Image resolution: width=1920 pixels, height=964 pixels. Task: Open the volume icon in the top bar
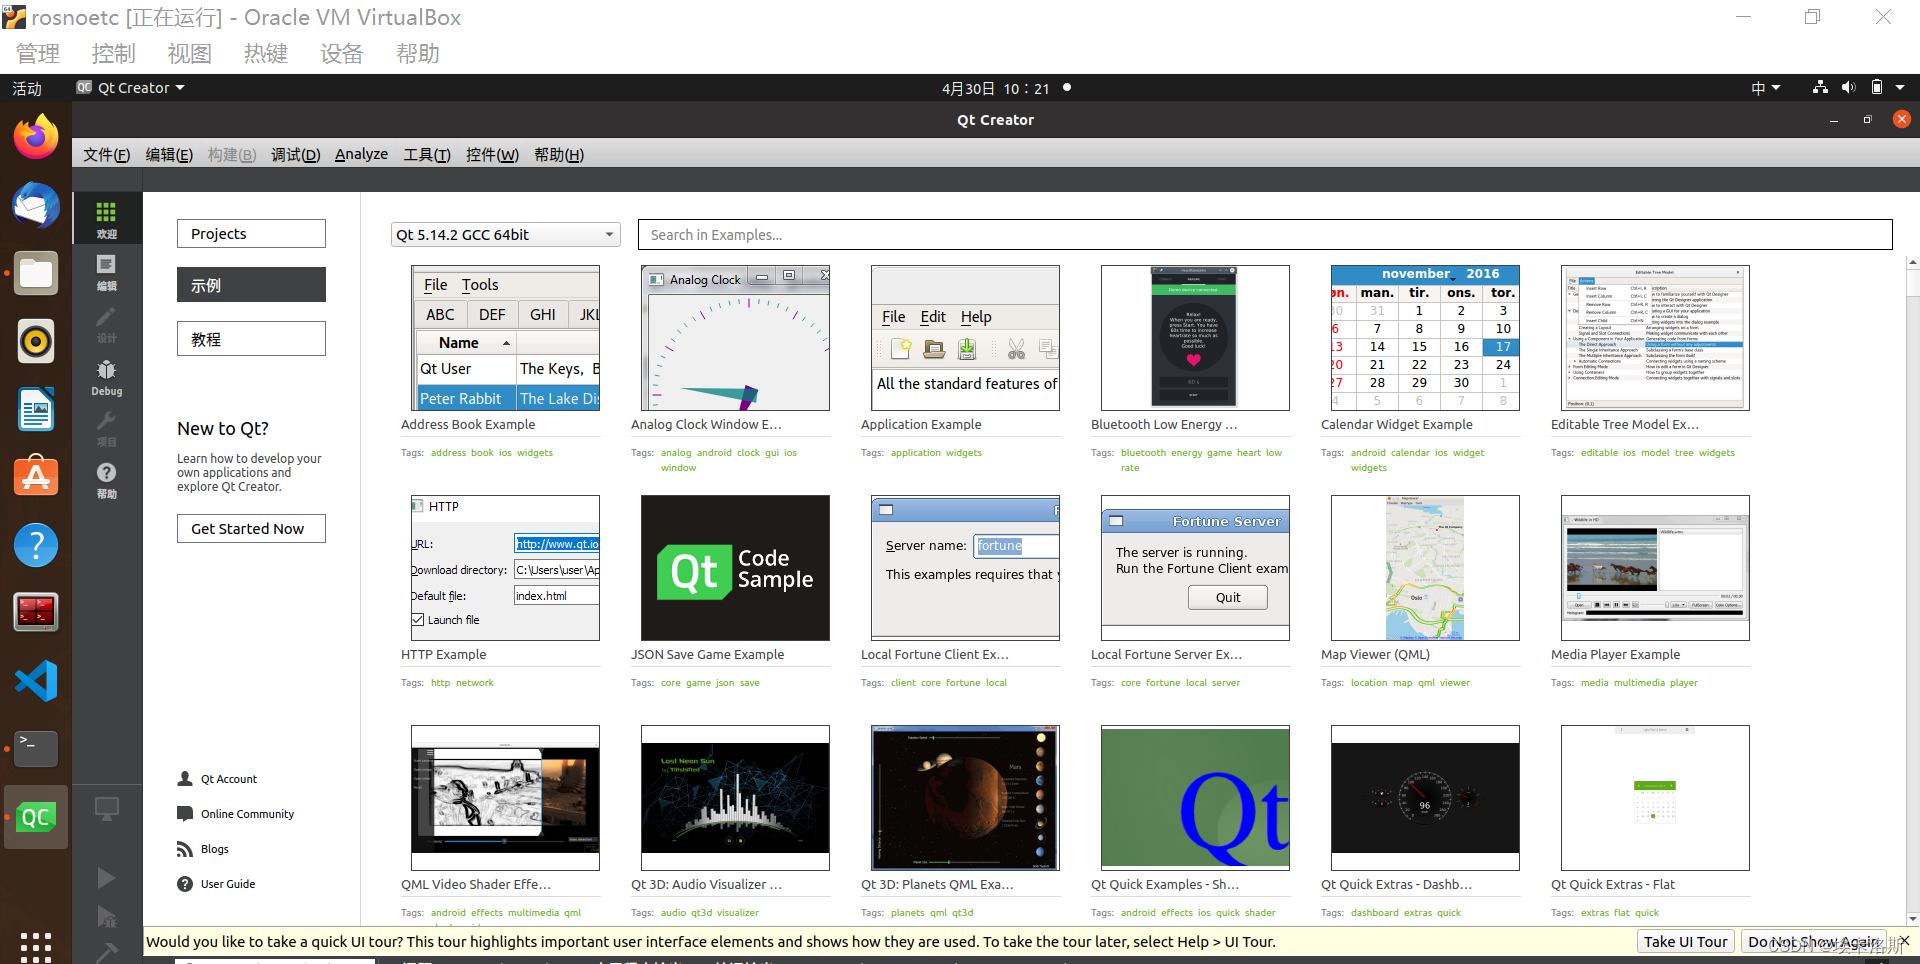point(1848,88)
